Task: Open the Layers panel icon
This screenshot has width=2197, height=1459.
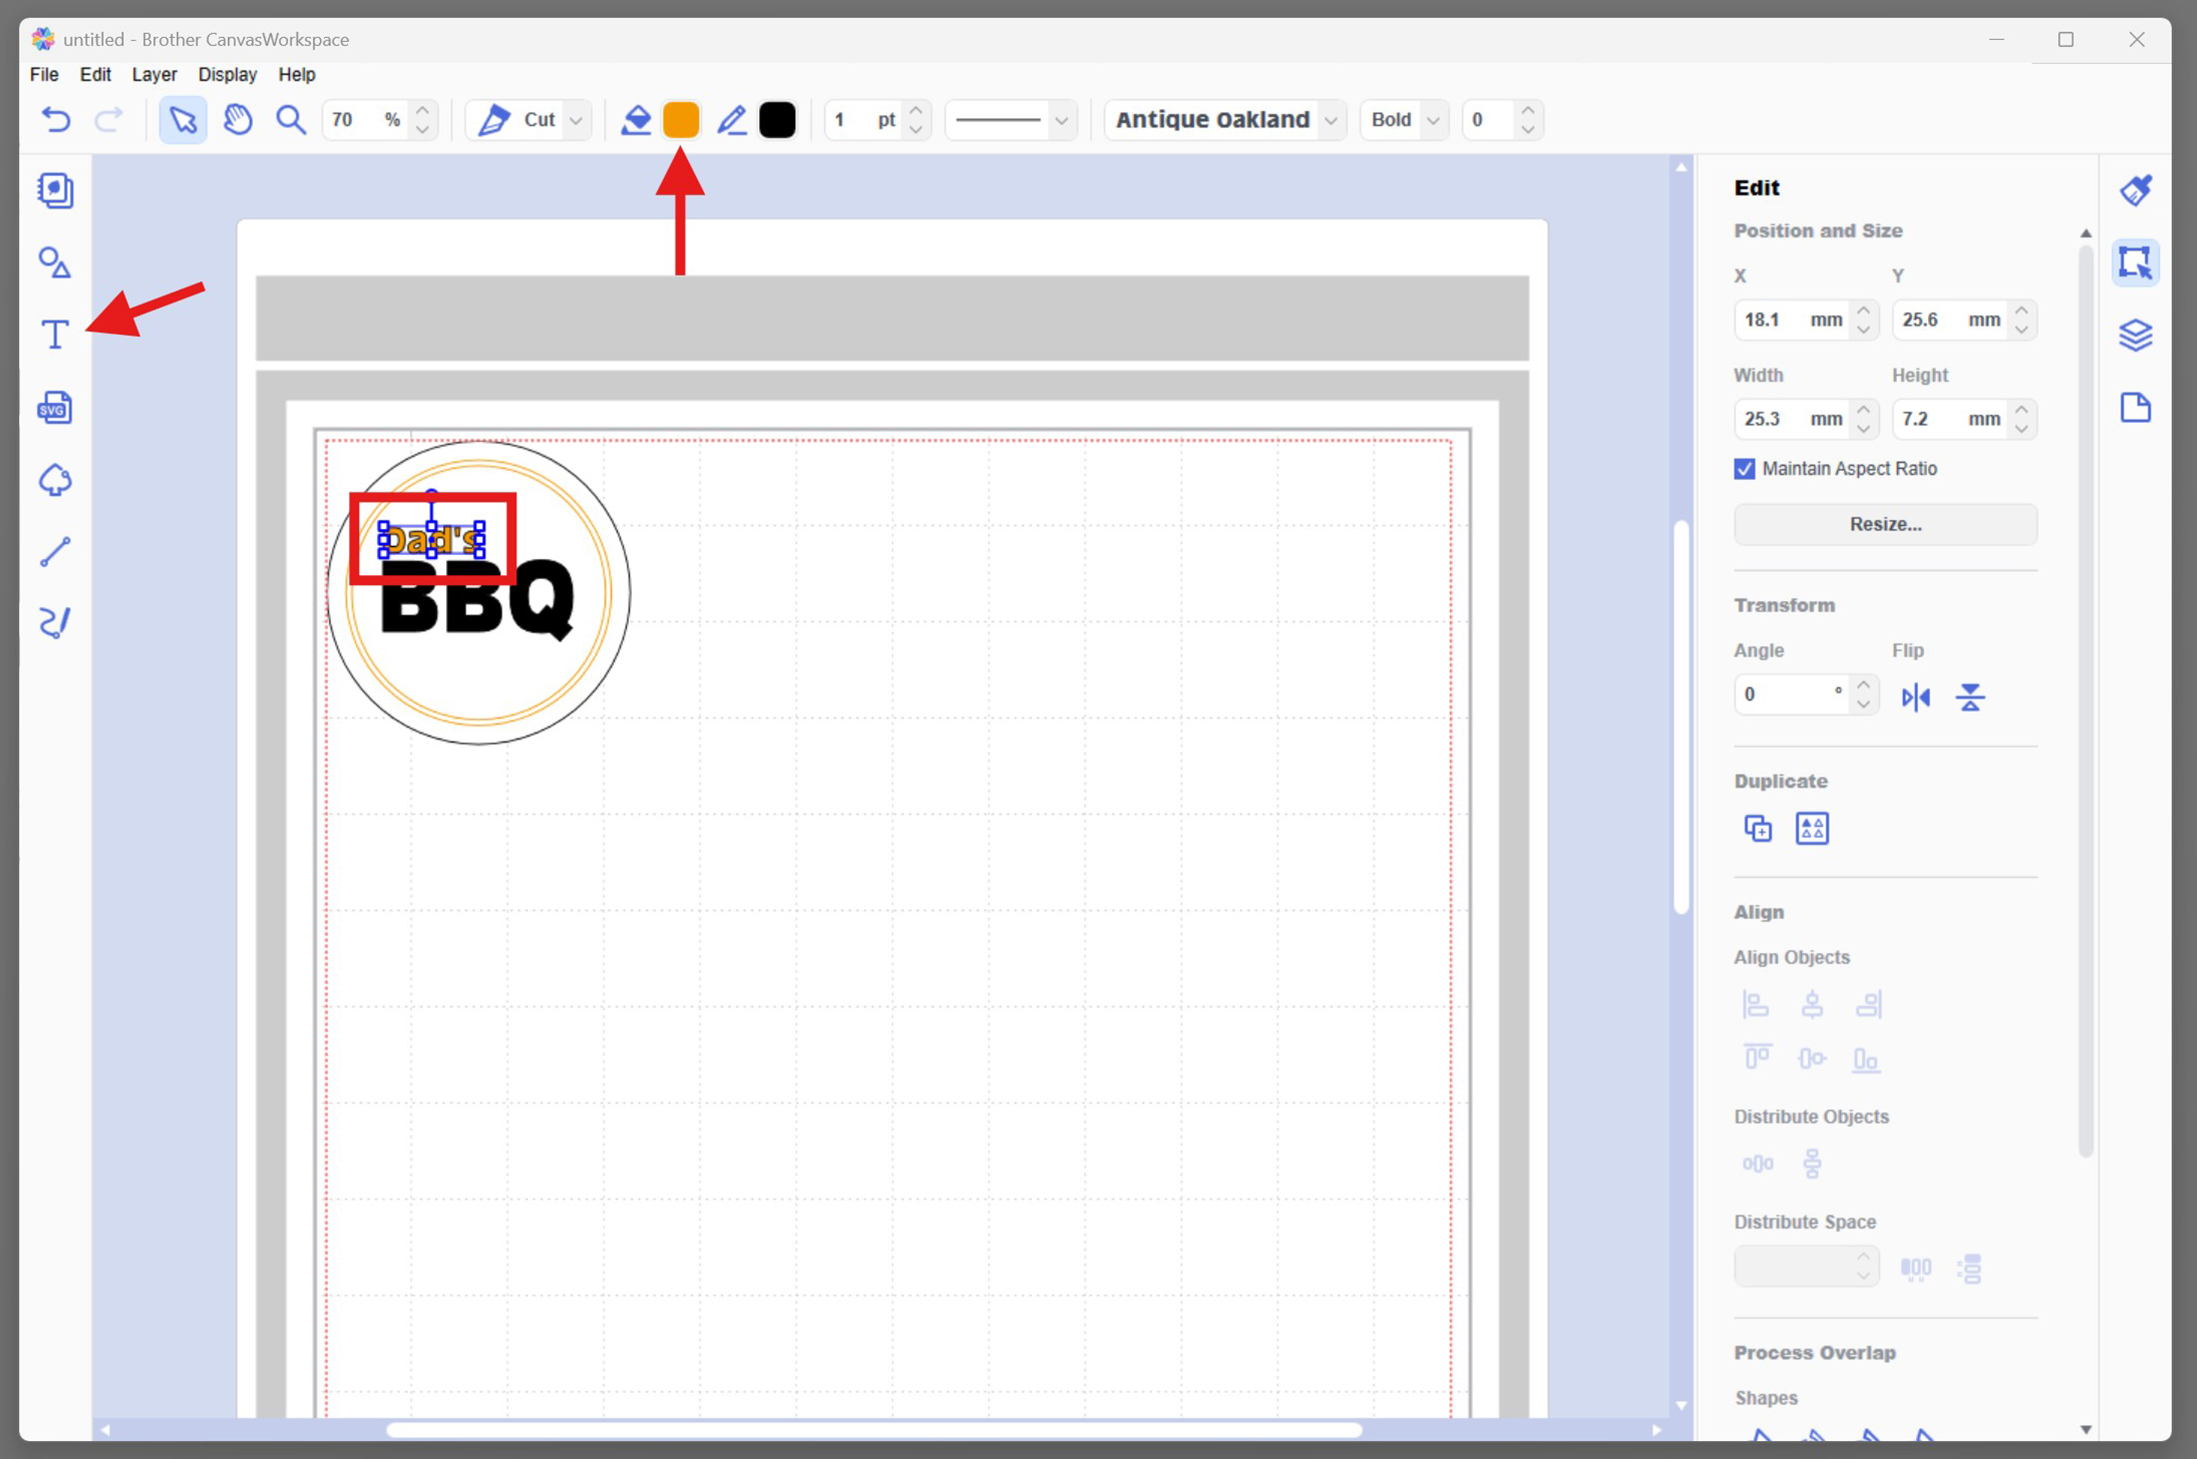Action: [2135, 335]
